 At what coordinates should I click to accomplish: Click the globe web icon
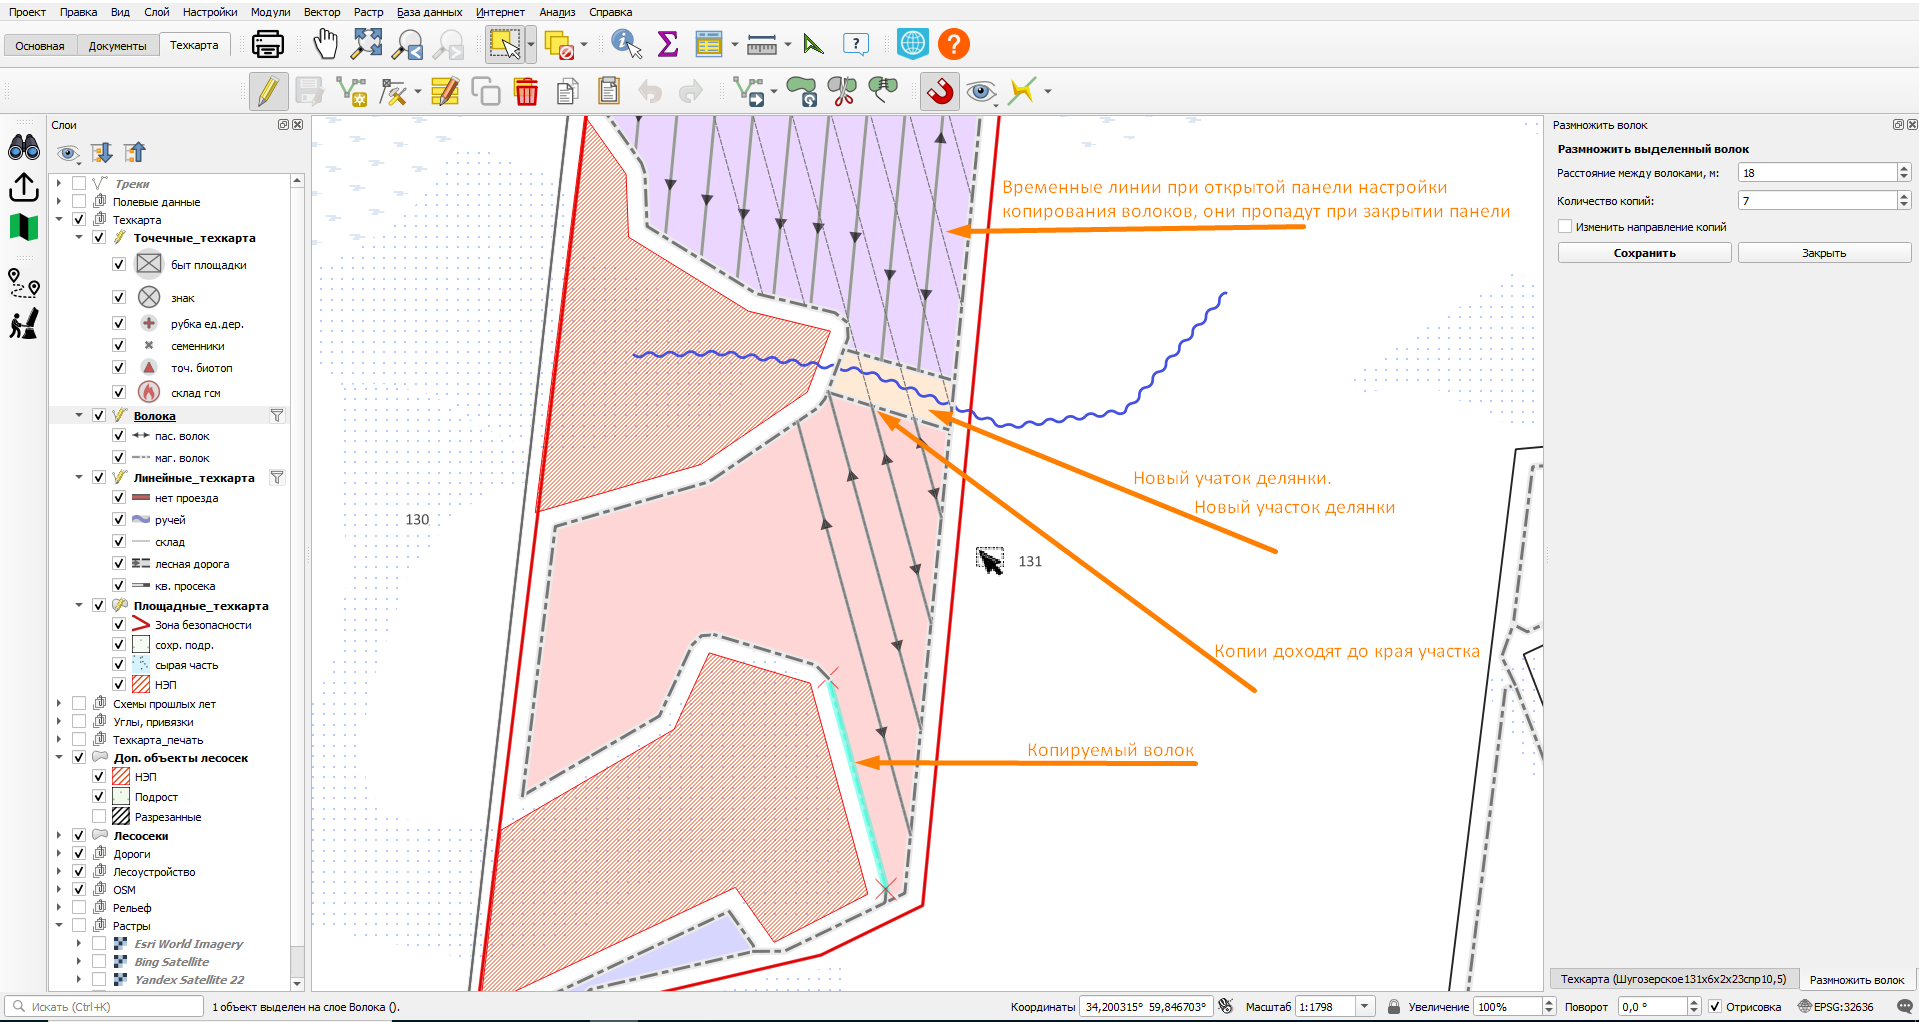click(x=913, y=44)
